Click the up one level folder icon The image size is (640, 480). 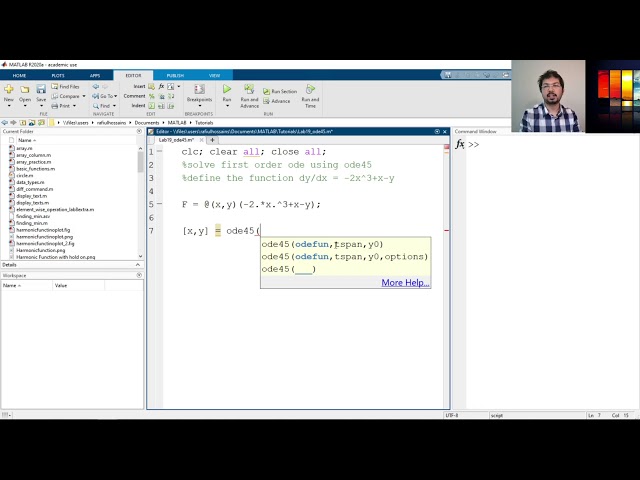(x=23, y=122)
